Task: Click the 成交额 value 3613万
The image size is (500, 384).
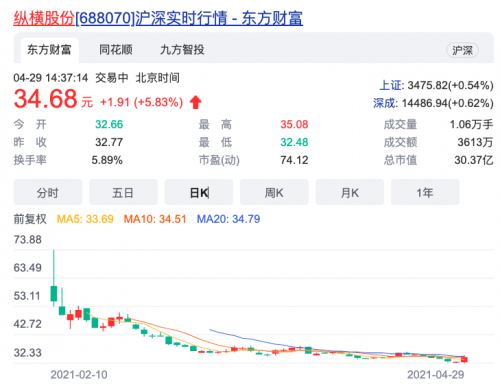Action: [x=475, y=142]
